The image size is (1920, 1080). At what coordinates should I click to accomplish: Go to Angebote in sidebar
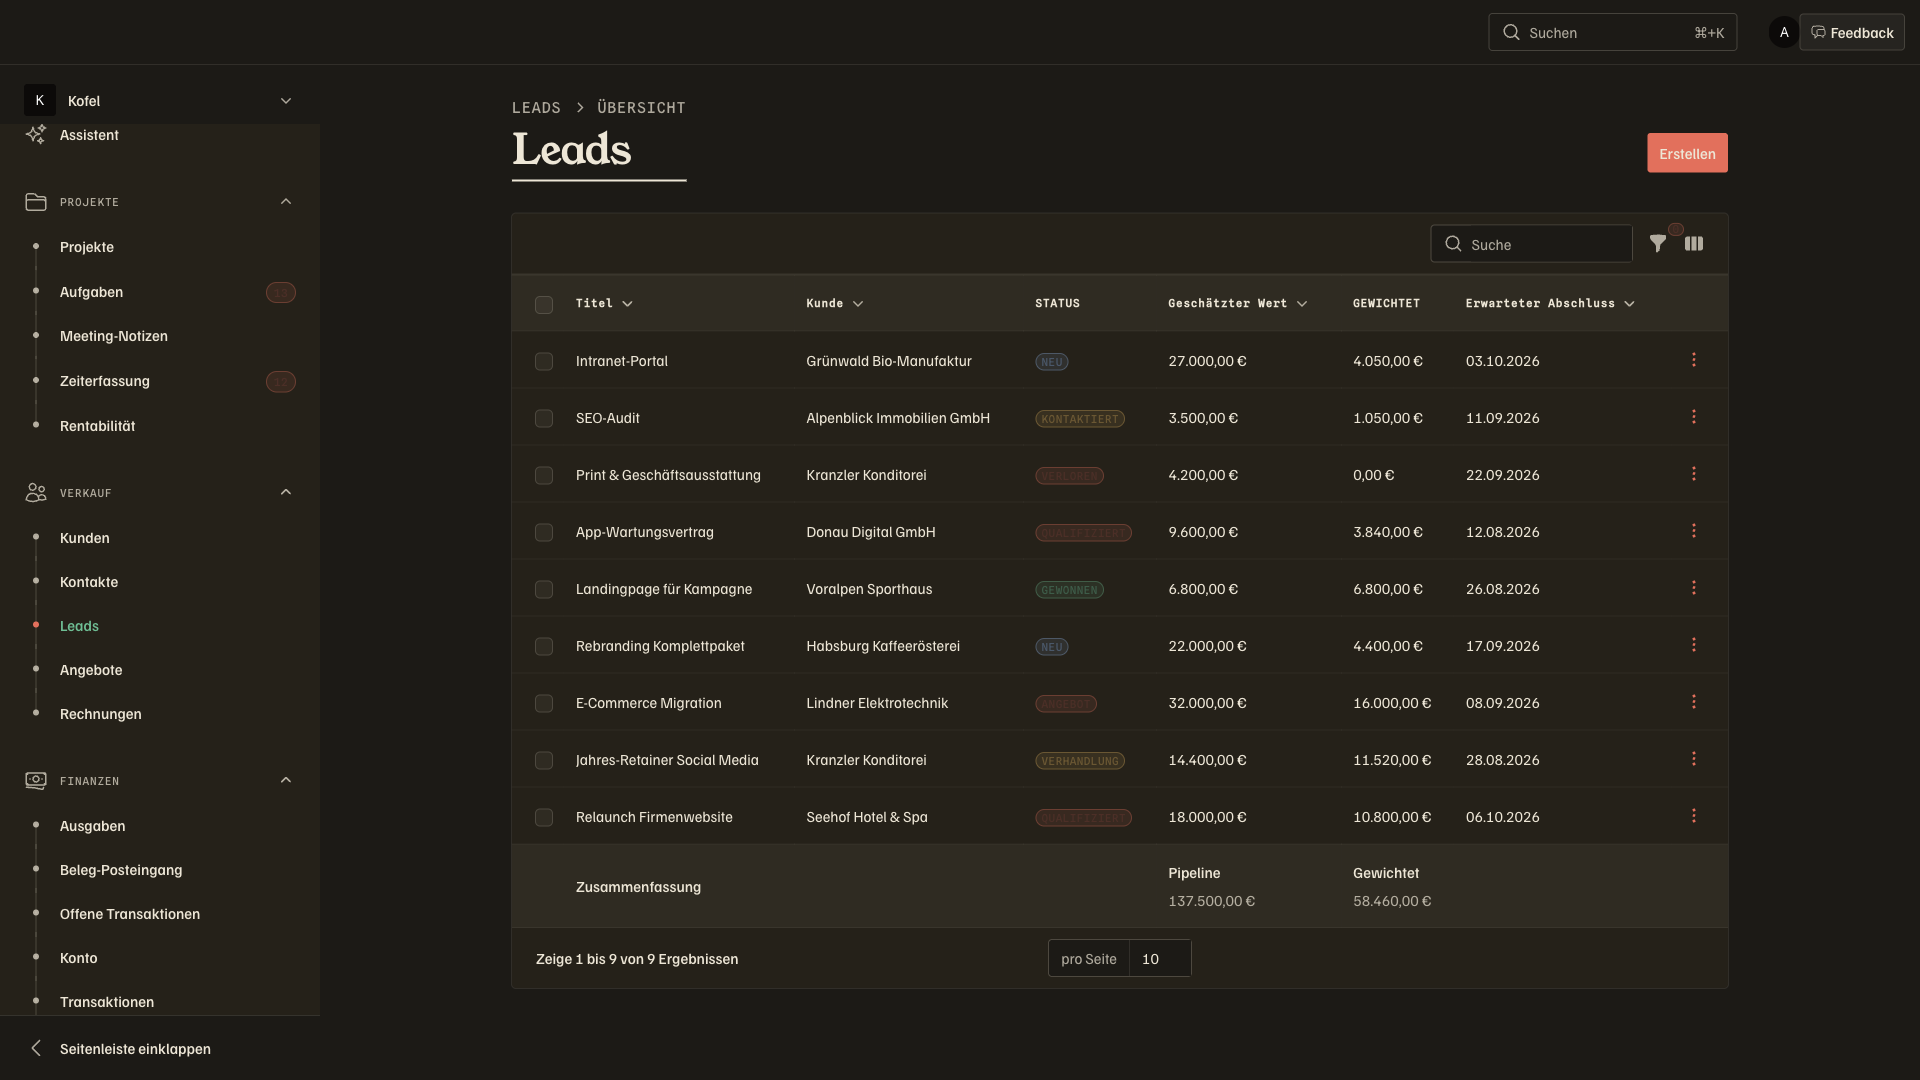point(91,670)
